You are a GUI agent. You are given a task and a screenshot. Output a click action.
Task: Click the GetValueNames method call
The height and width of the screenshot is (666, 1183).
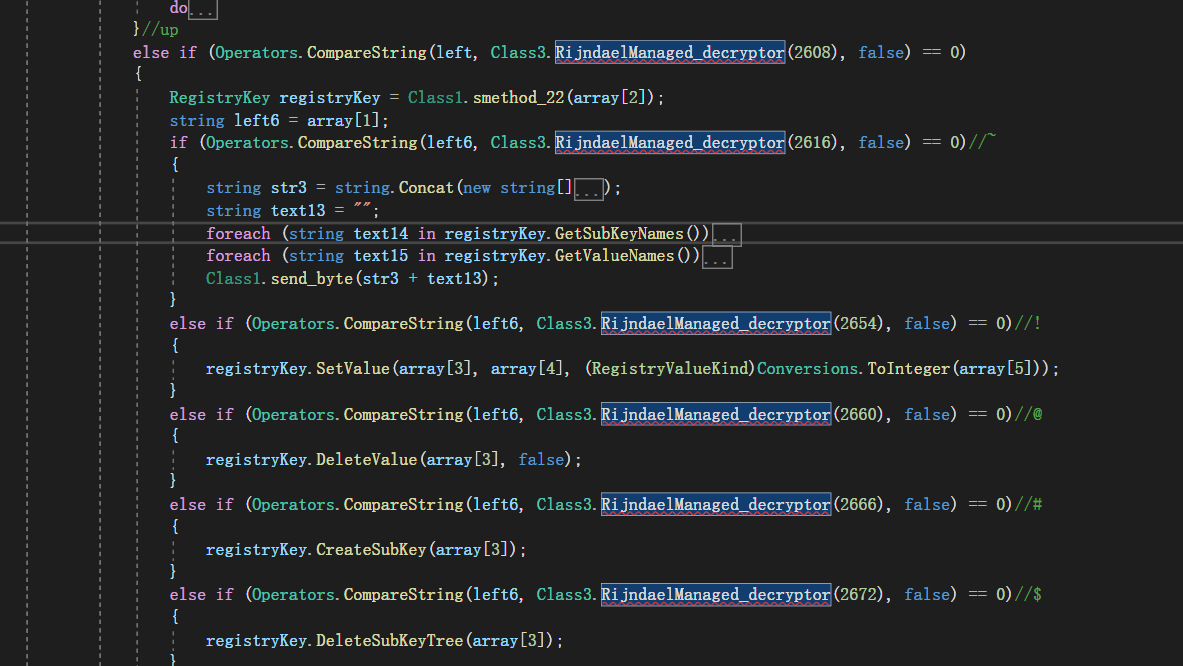[x=614, y=256]
